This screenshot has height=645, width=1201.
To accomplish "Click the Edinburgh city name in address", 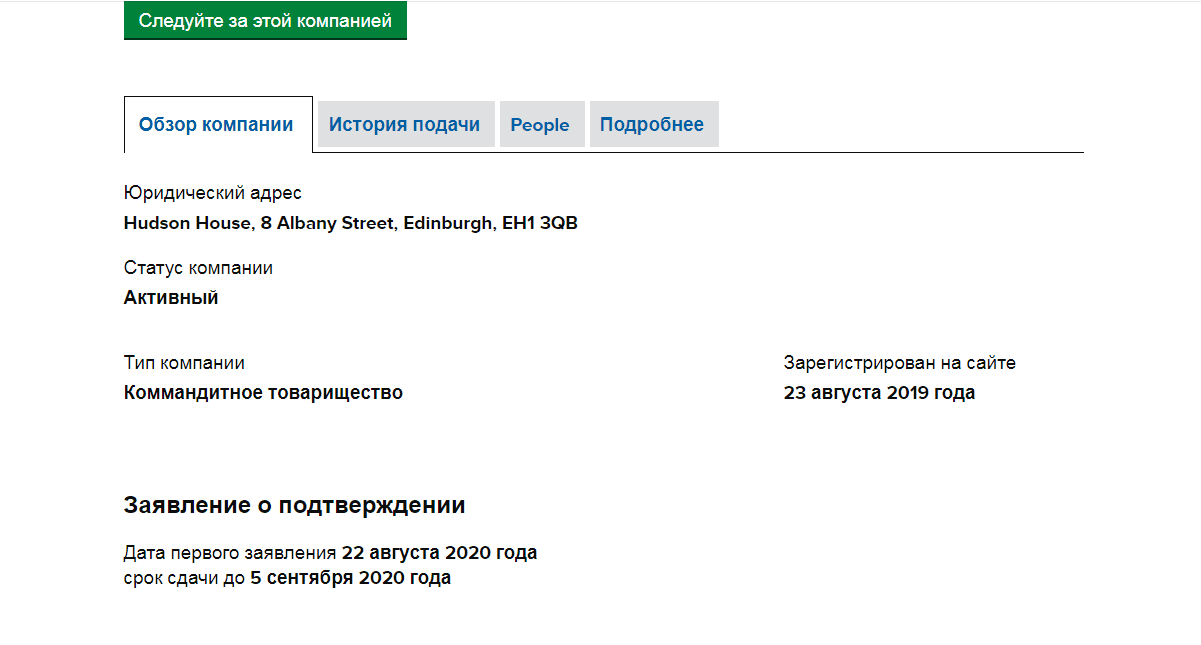I will (448, 223).
